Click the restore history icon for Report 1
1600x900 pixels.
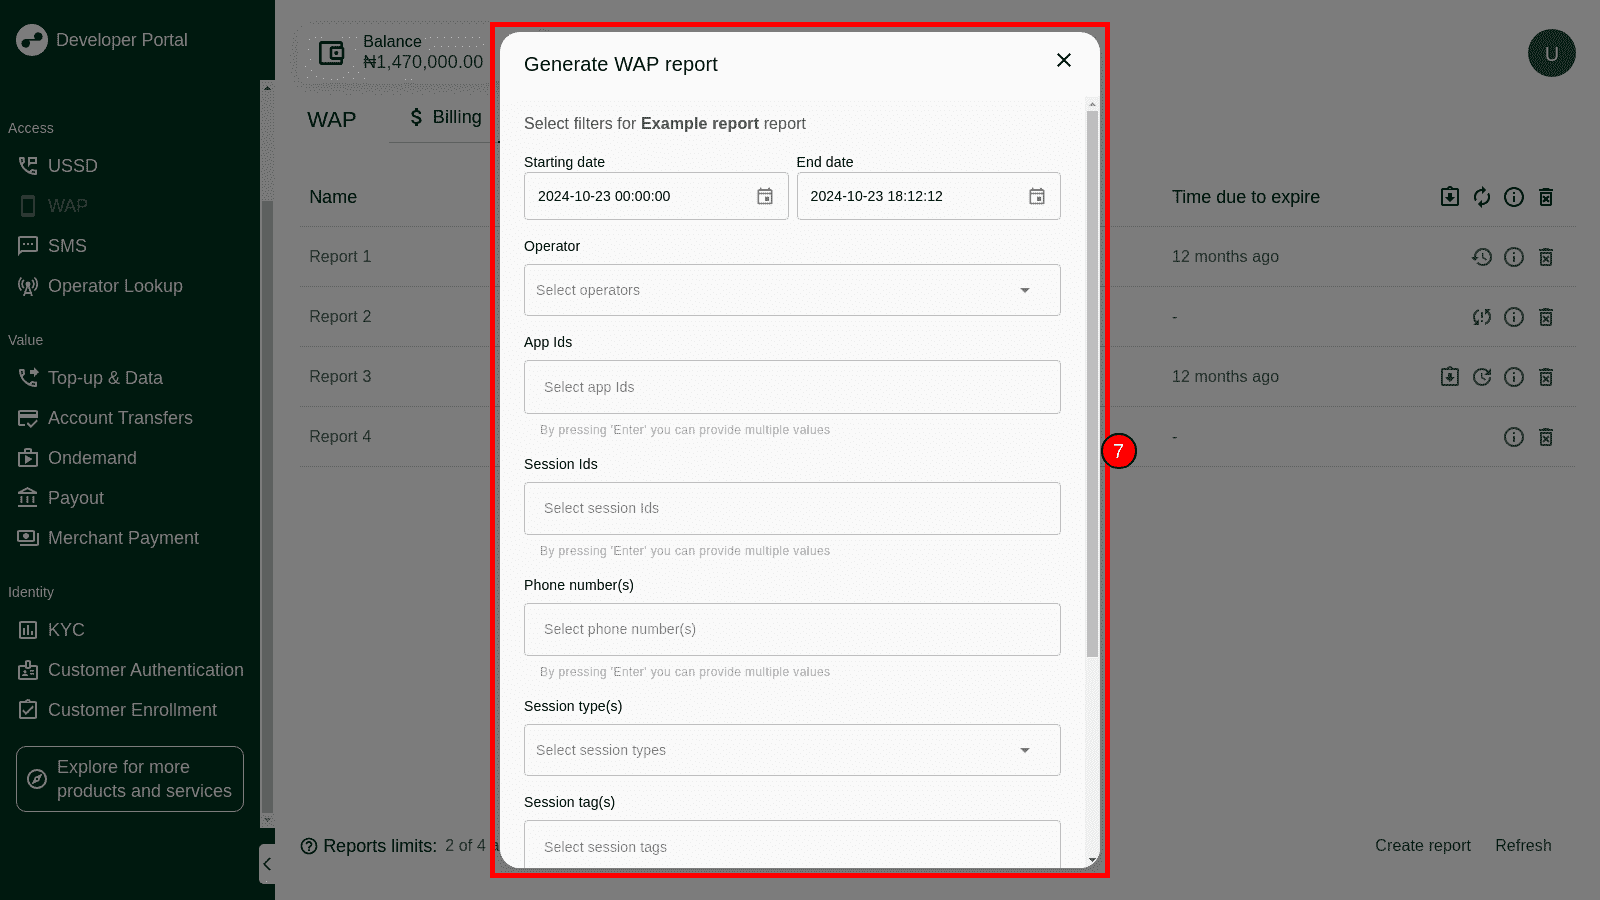tap(1481, 257)
